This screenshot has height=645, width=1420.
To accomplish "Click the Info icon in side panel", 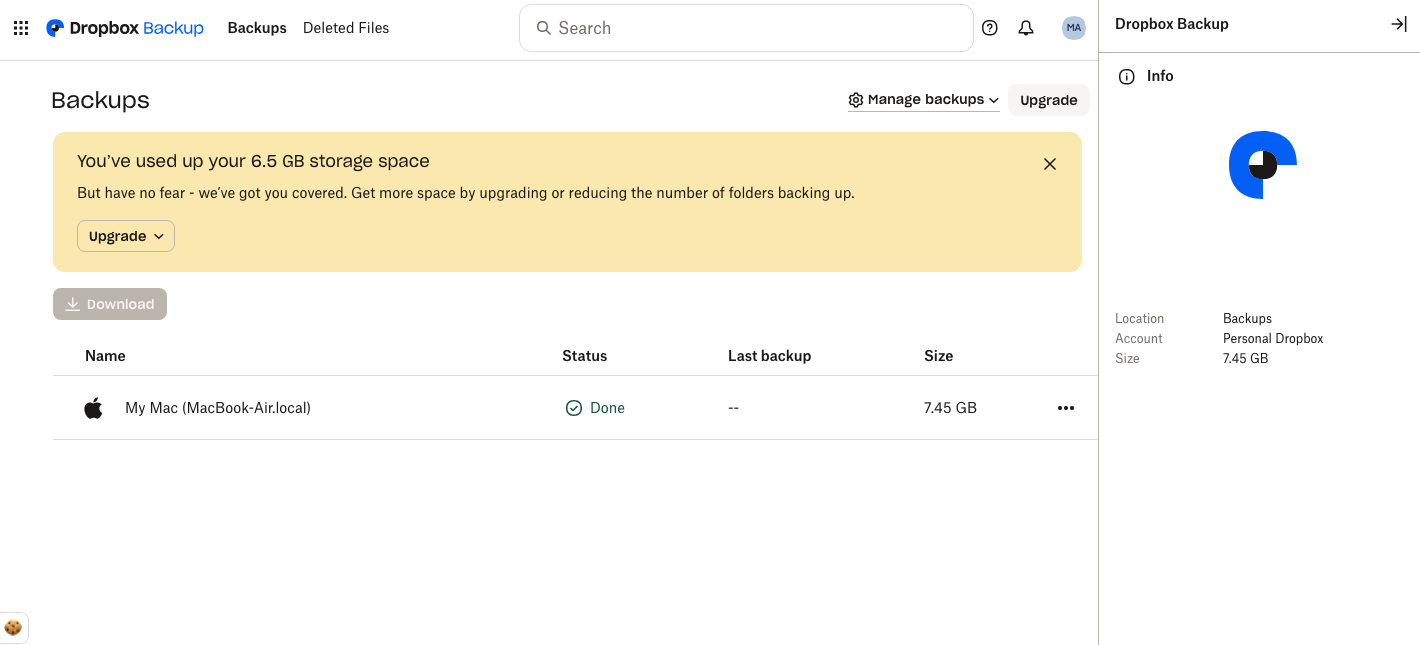I will [x=1127, y=77].
